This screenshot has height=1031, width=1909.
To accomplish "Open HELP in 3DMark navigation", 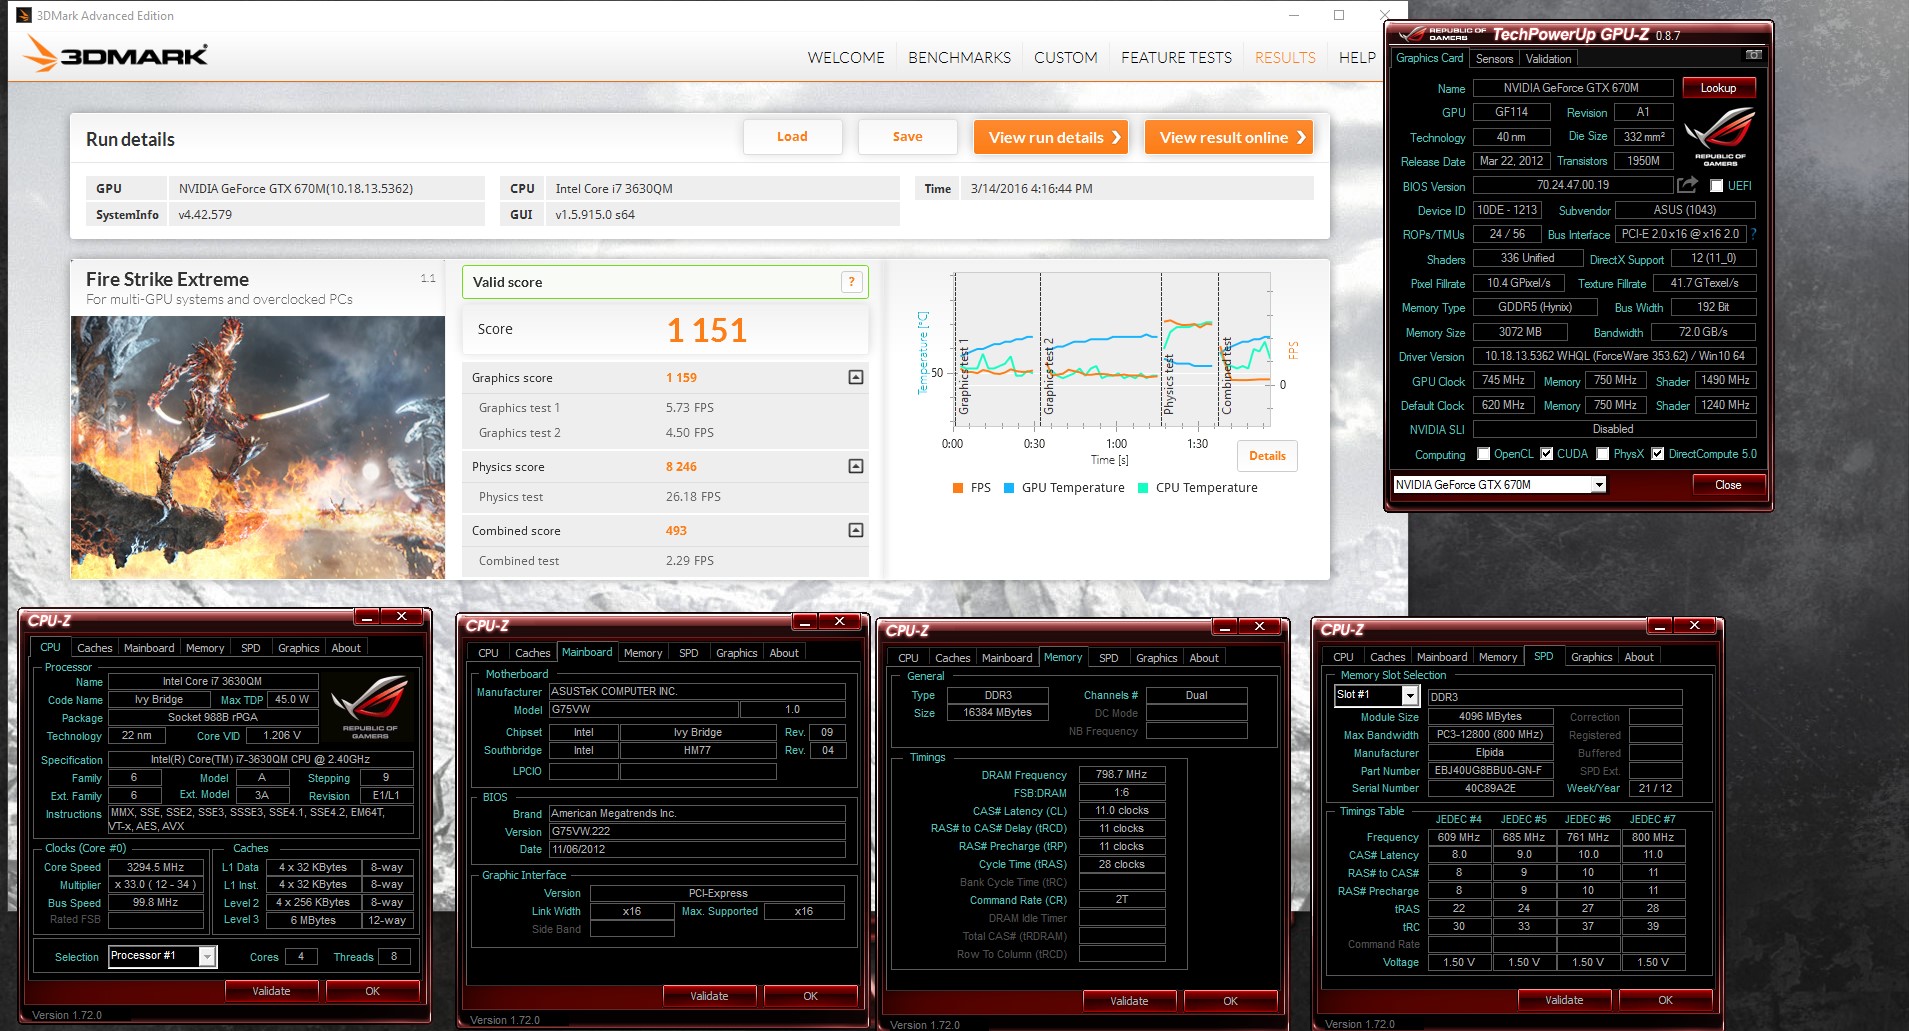I will point(1357,58).
